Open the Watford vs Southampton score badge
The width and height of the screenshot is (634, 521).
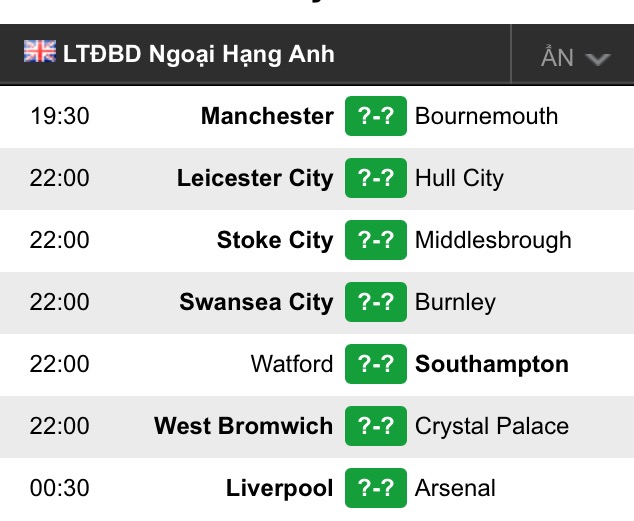click(x=376, y=364)
